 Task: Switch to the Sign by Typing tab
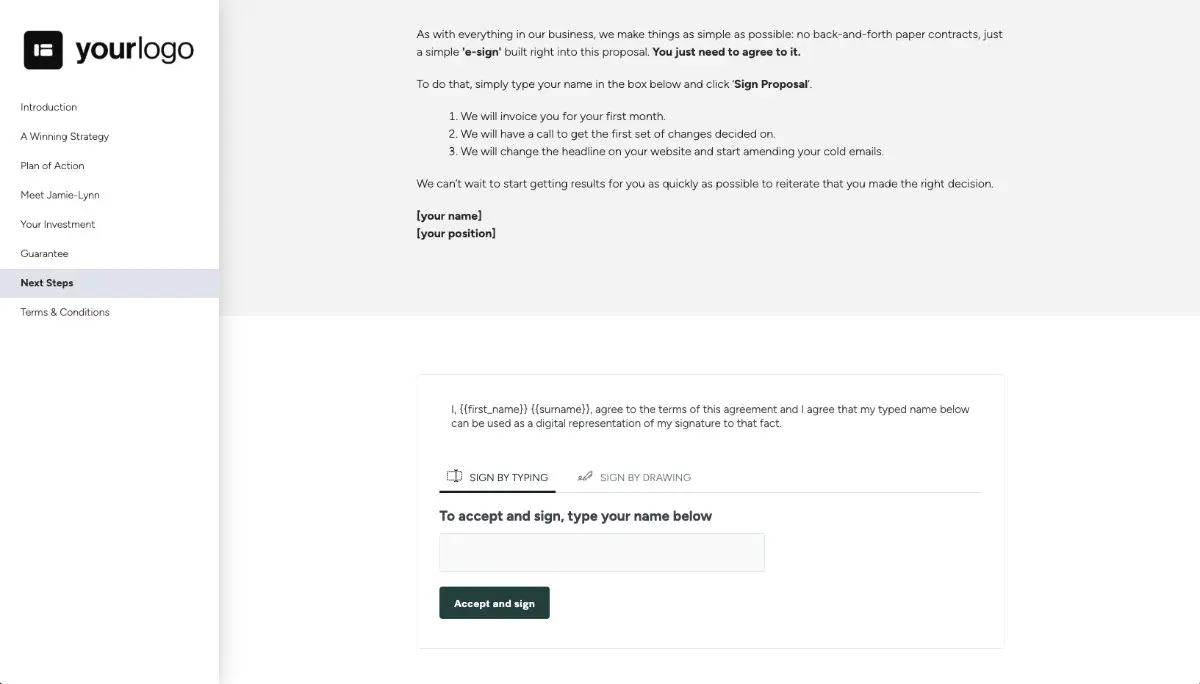point(507,477)
